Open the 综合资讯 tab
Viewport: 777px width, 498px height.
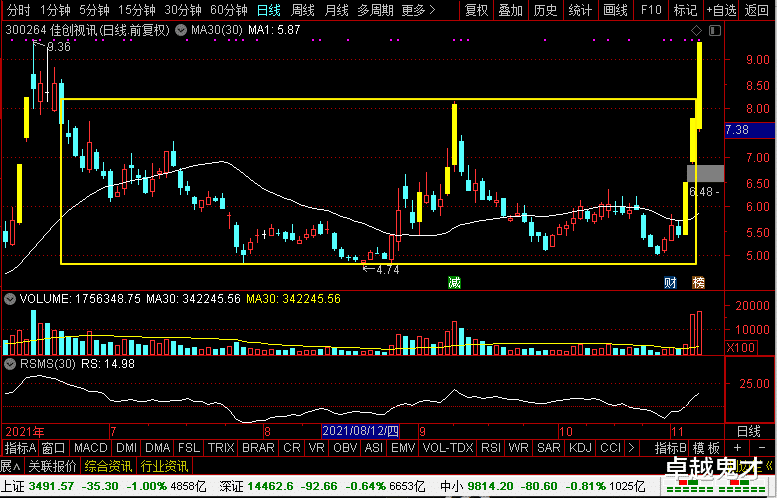tap(108, 466)
